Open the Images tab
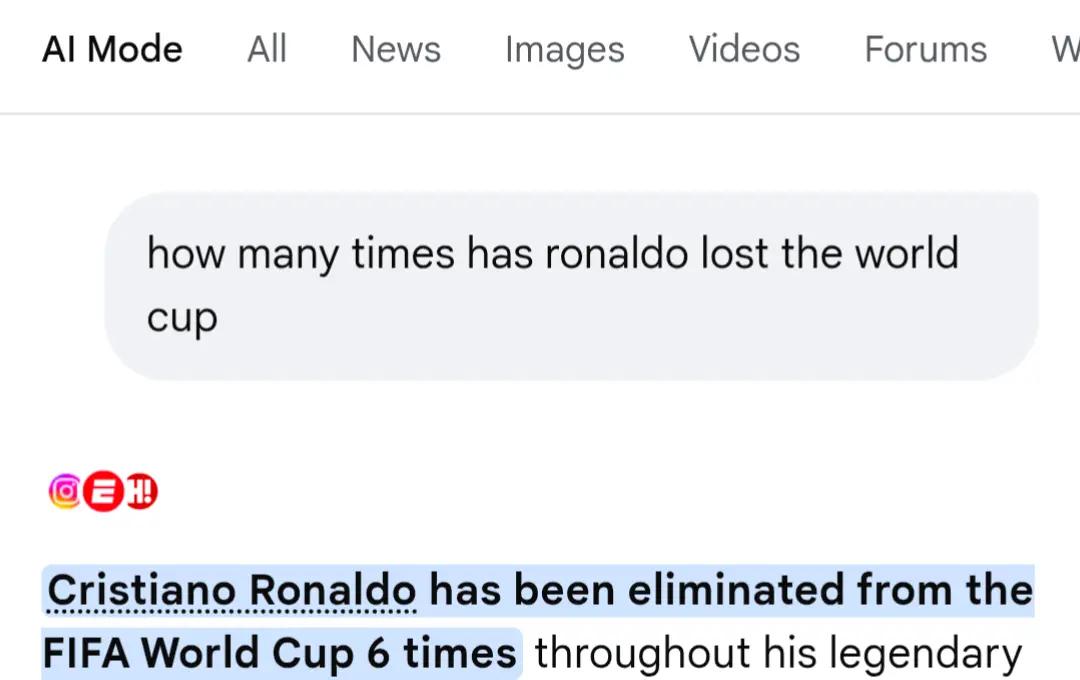1080x680 pixels. click(x=565, y=50)
